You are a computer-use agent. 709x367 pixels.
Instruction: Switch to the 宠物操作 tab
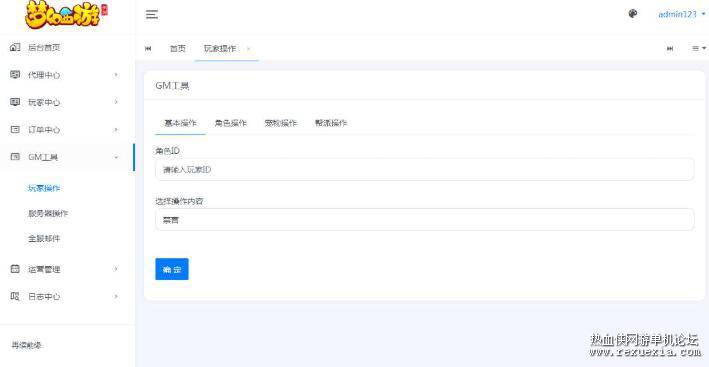(281, 123)
